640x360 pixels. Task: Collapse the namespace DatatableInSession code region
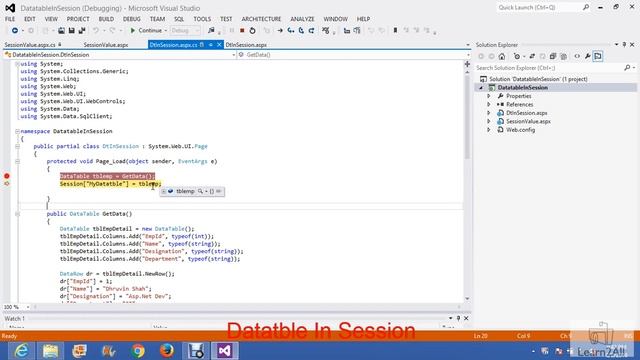coord(17,131)
